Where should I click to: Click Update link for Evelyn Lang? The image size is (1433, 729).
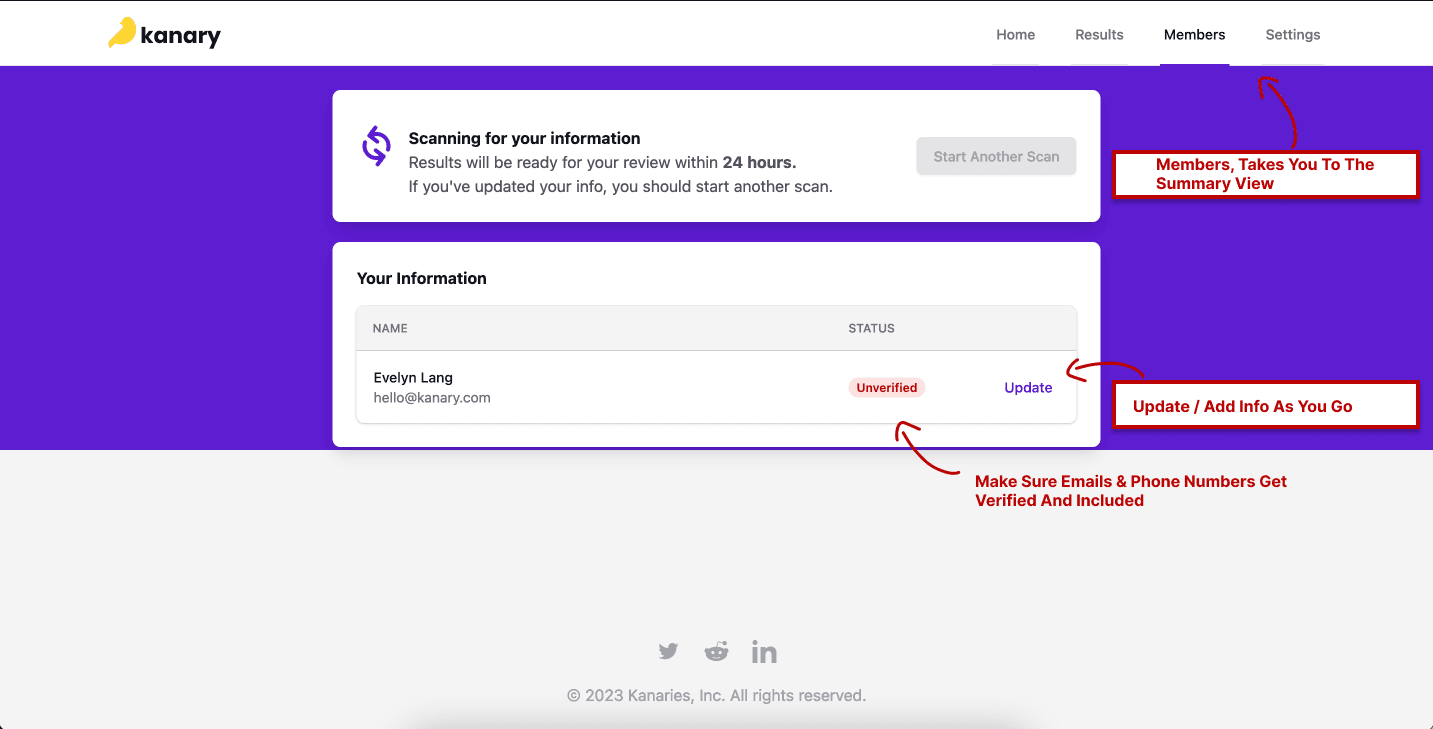click(x=1028, y=388)
